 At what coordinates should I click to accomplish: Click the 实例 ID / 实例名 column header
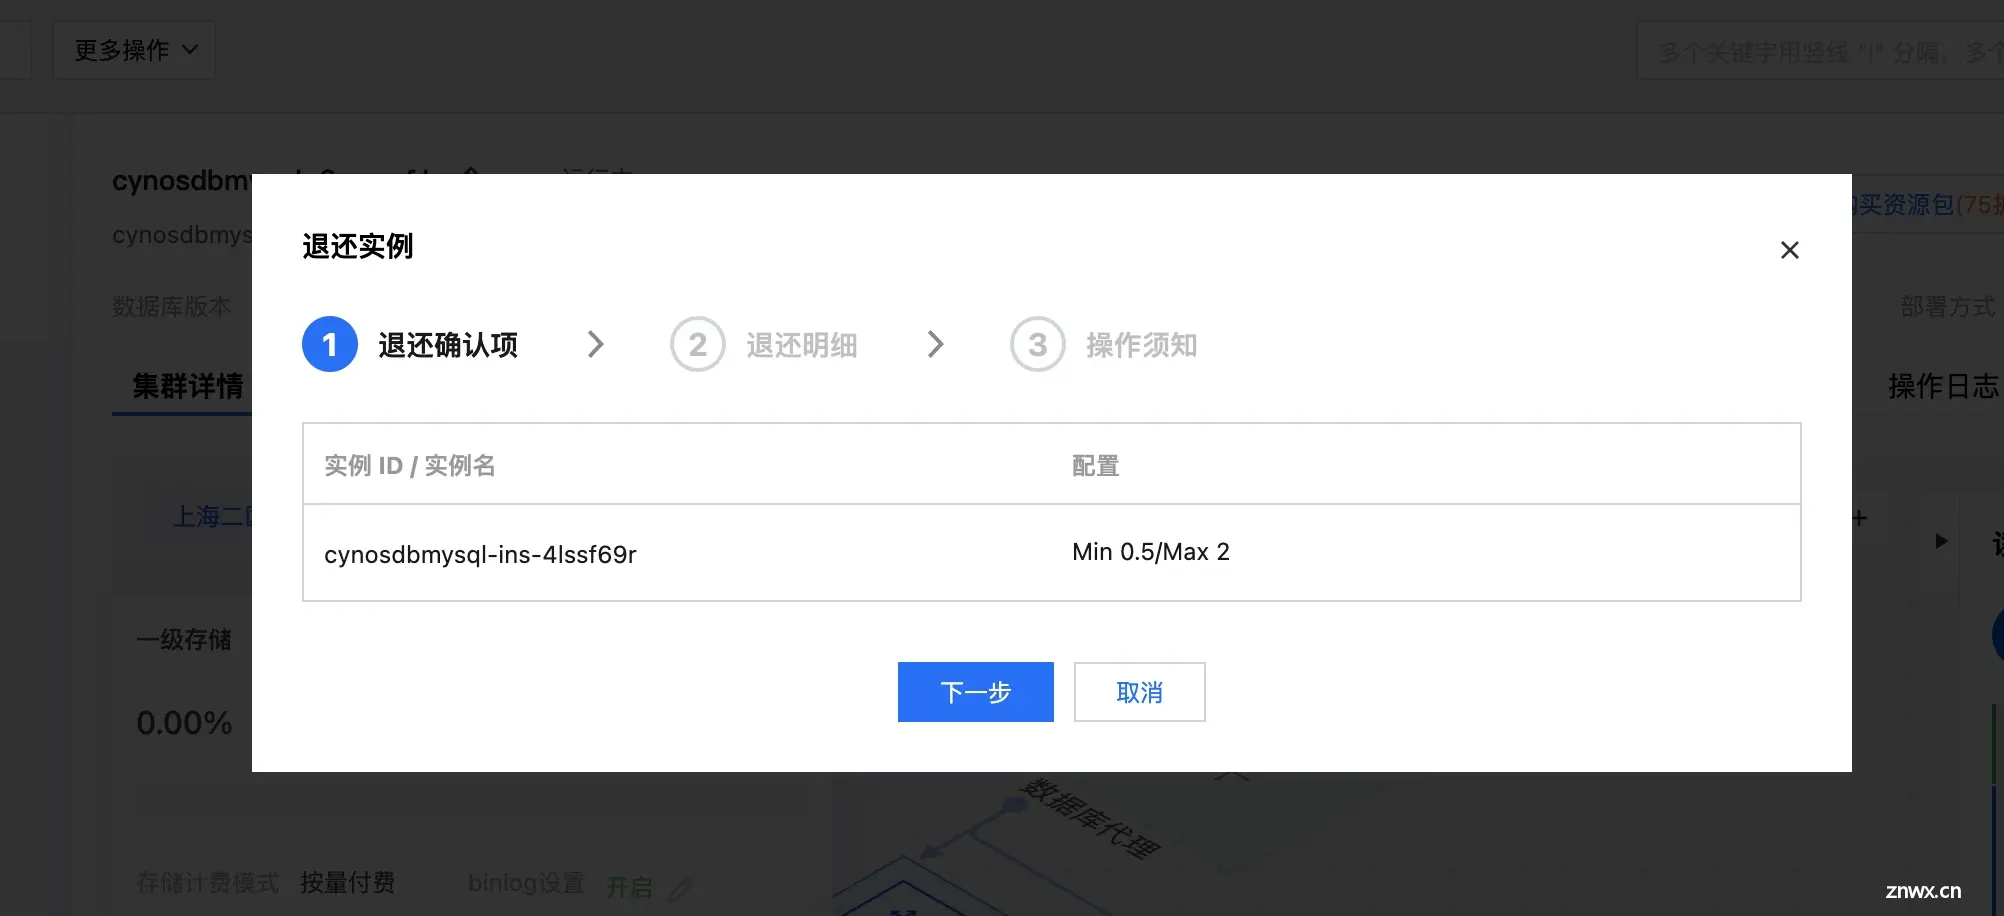coord(410,466)
